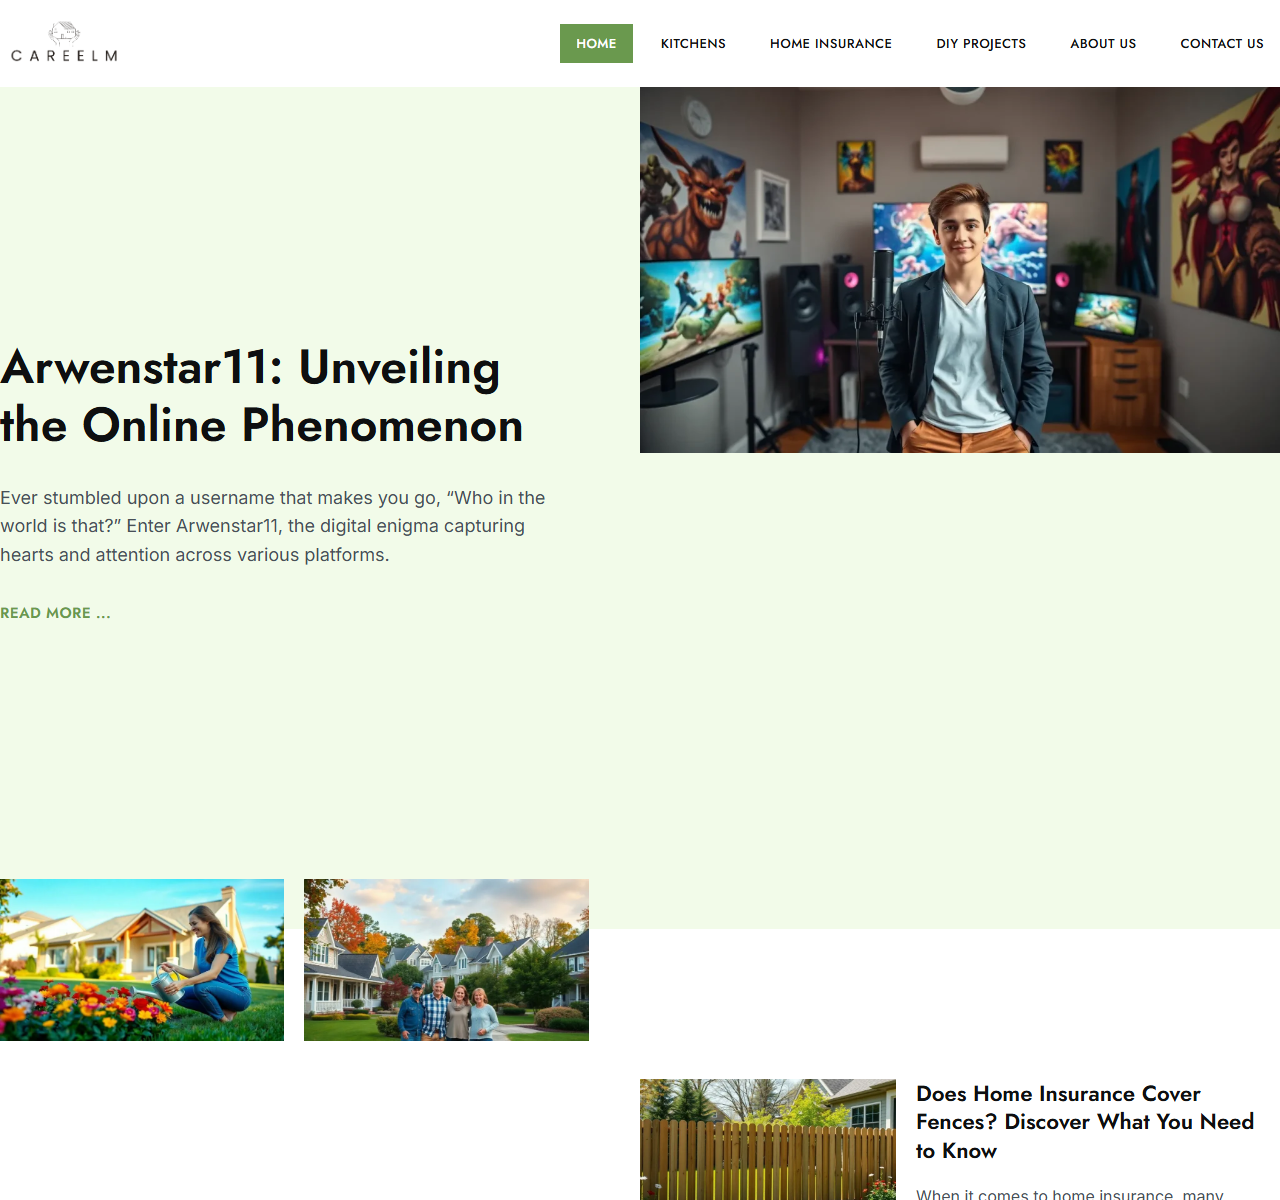Click the Arwenstar11 excerpt paragraph
Screen dimensions: 1280x1200
coord(272,526)
